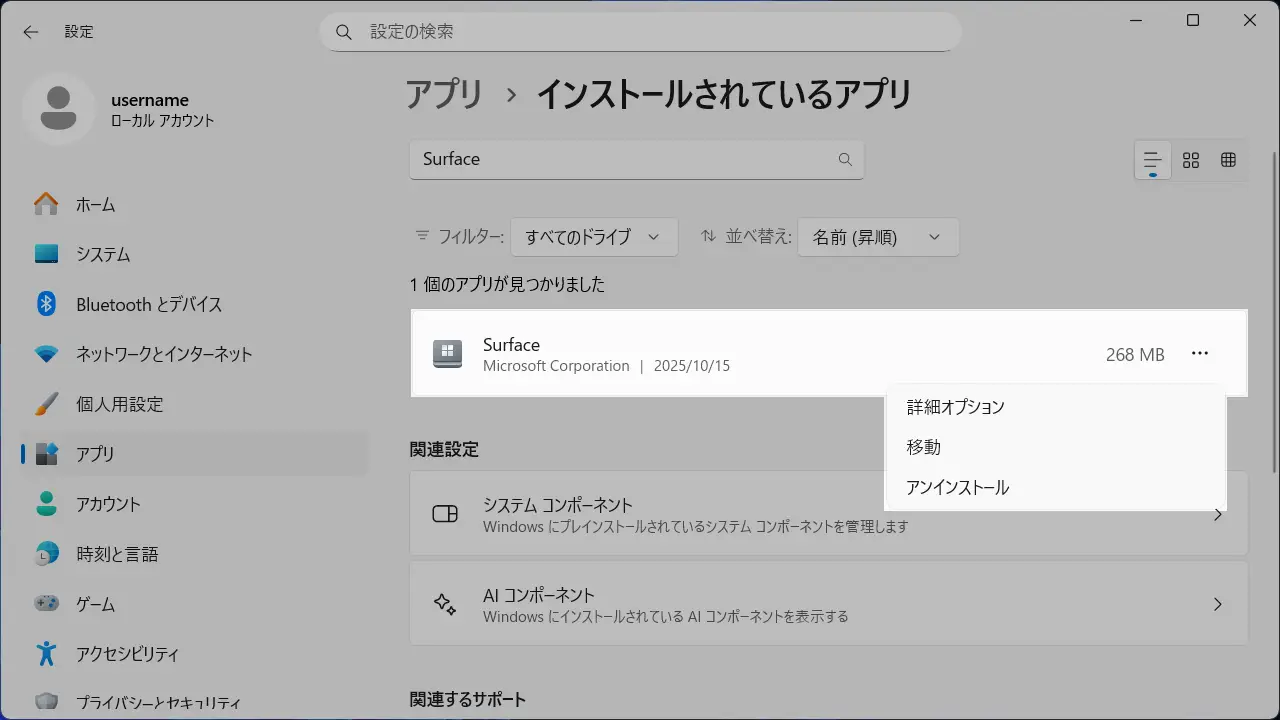
Task: Switch to table view layout icon
Action: 1228,160
